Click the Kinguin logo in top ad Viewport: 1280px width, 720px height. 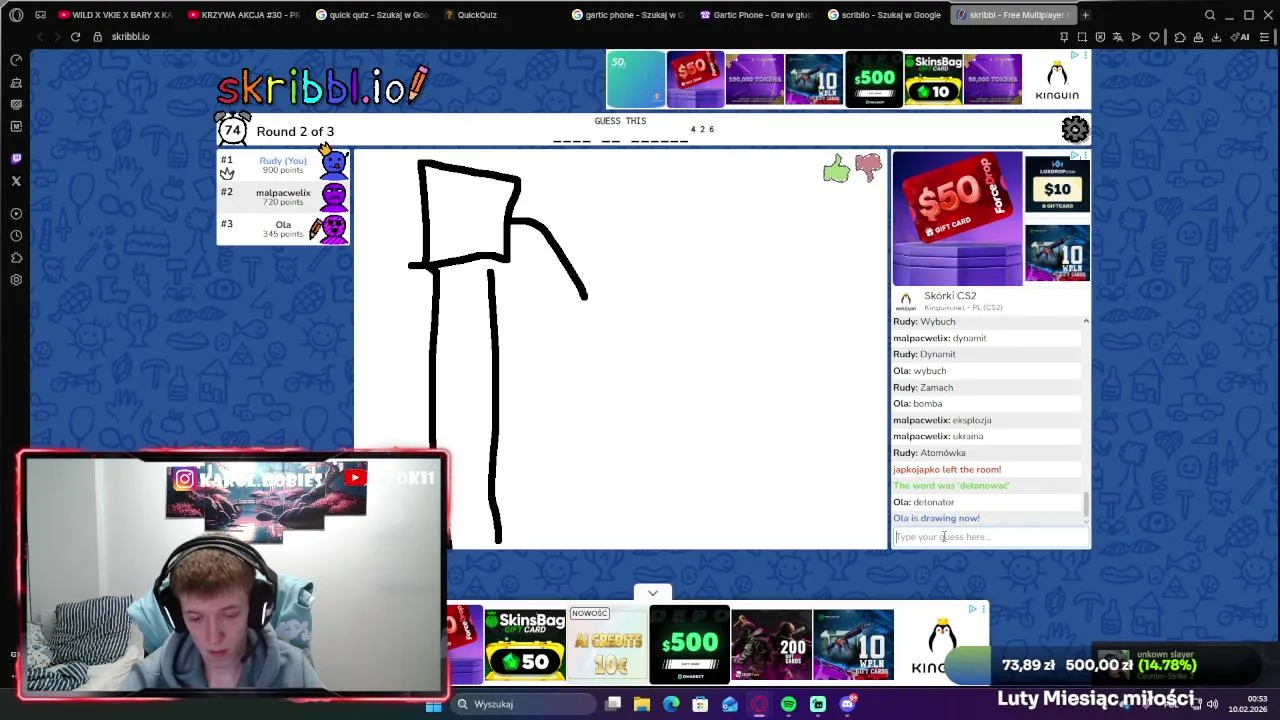click(1057, 80)
